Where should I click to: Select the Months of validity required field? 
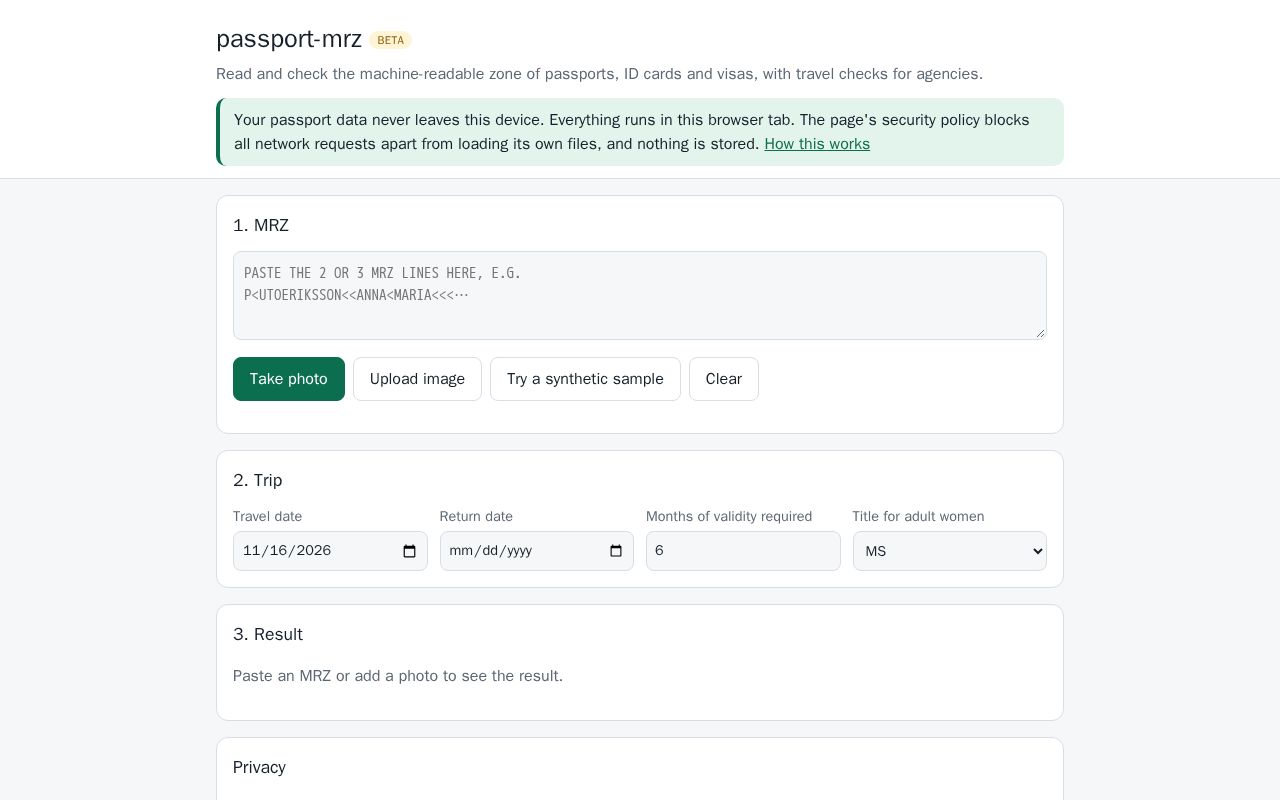pos(743,551)
